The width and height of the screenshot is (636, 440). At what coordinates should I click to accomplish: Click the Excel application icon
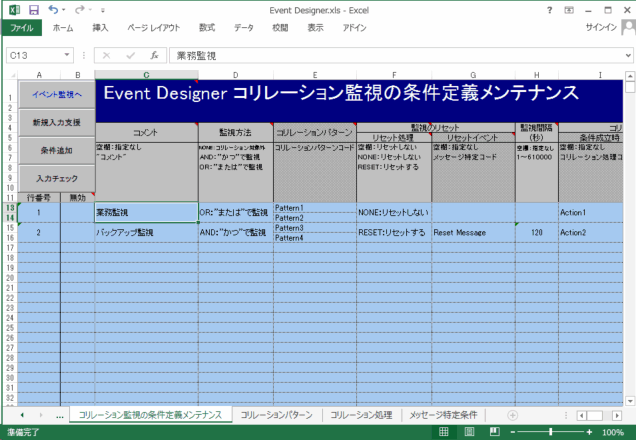pos(15,10)
